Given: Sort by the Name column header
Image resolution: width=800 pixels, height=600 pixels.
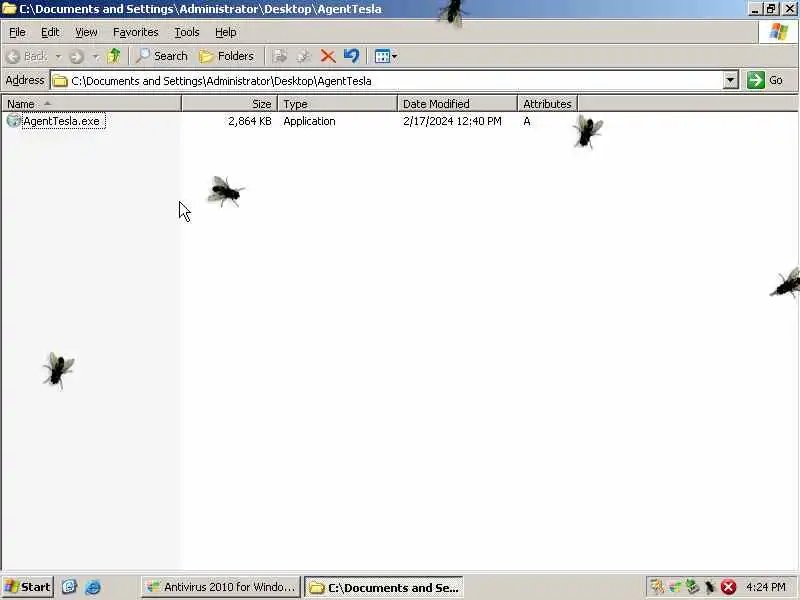Looking at the screenshot, I should (91, 104).
